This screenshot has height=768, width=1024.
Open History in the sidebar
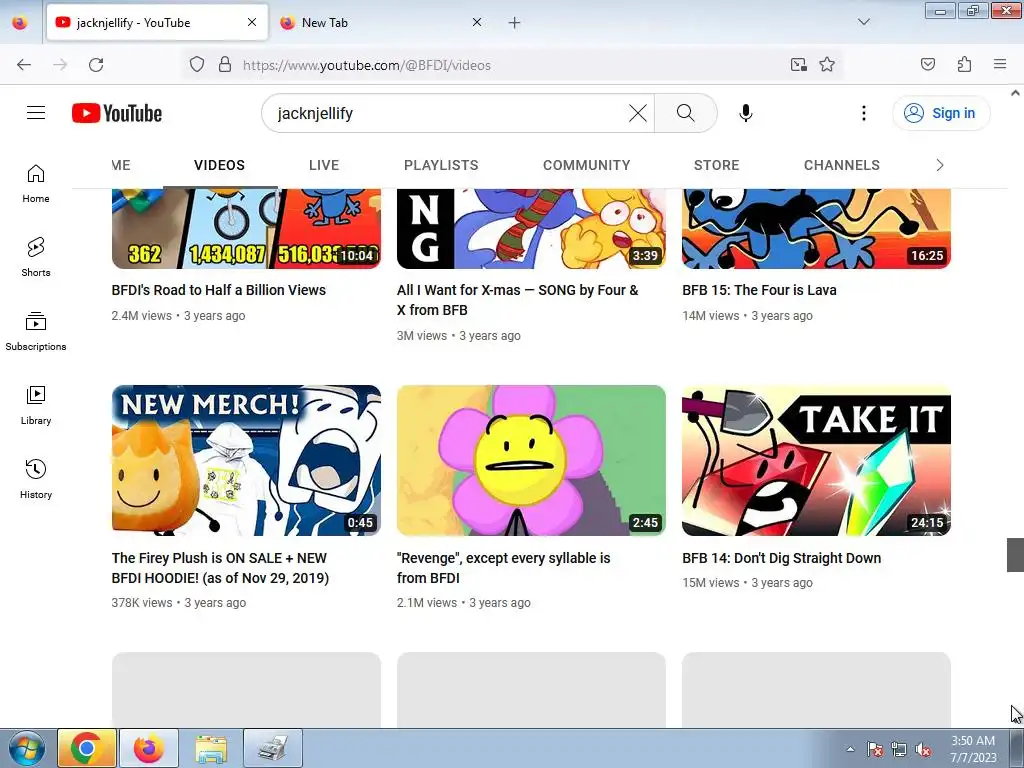[36, 479]
